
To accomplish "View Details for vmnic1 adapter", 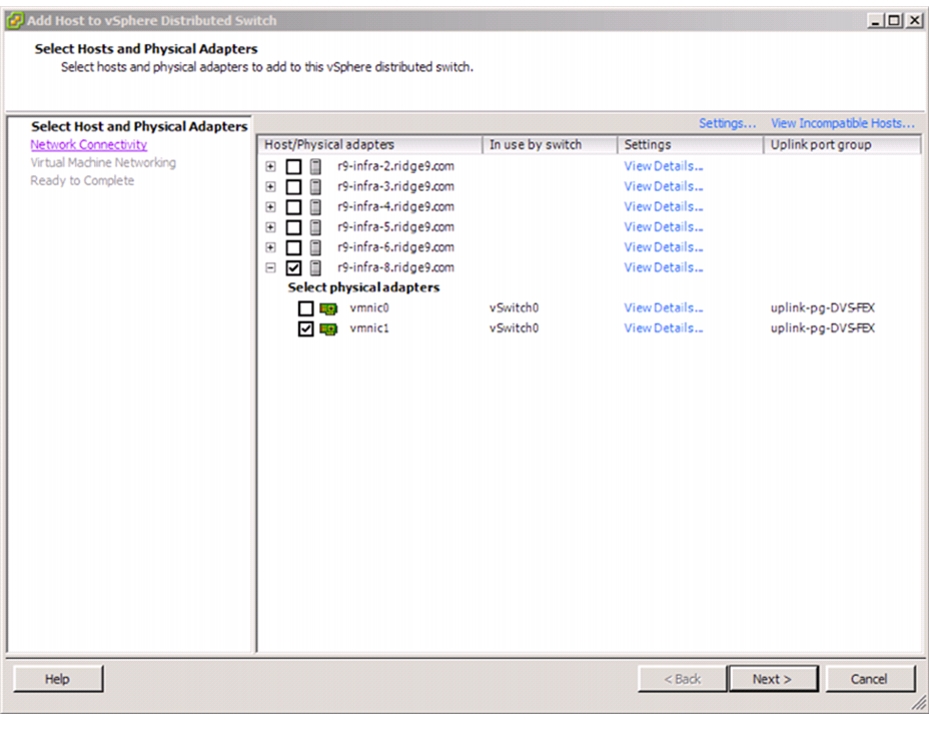I will coord(664,328).
